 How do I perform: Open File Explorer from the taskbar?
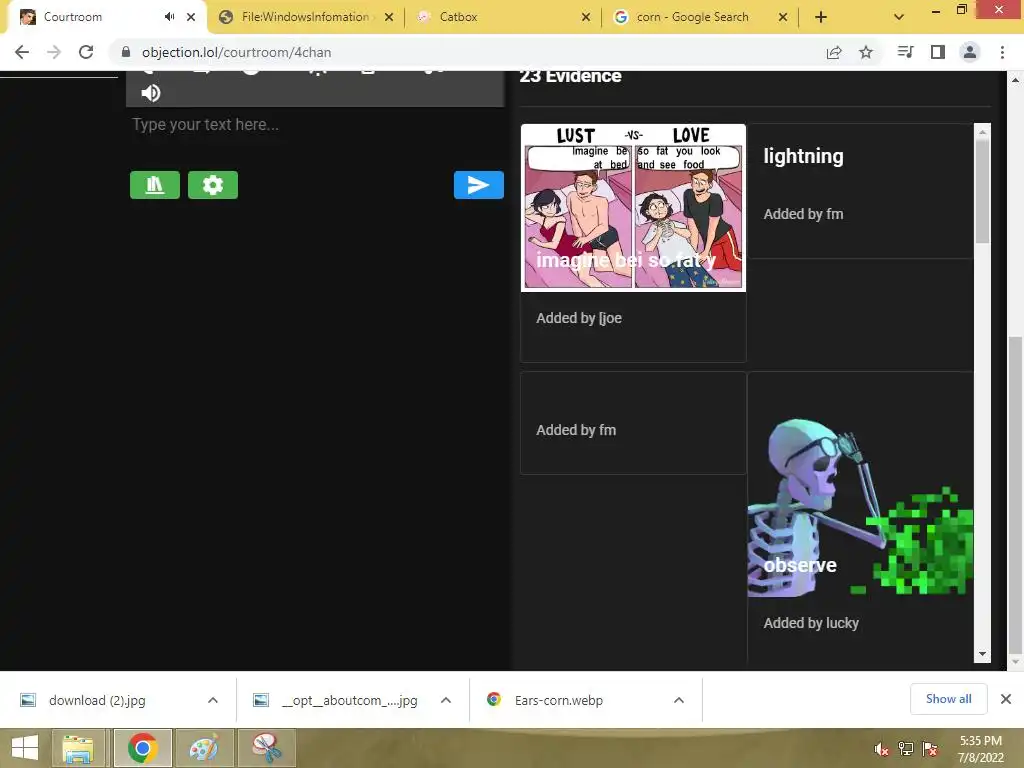coord(78,748)
